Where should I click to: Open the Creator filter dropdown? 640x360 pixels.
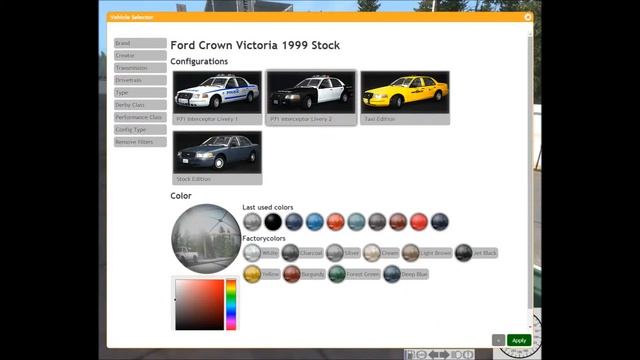tap(140, 55)
